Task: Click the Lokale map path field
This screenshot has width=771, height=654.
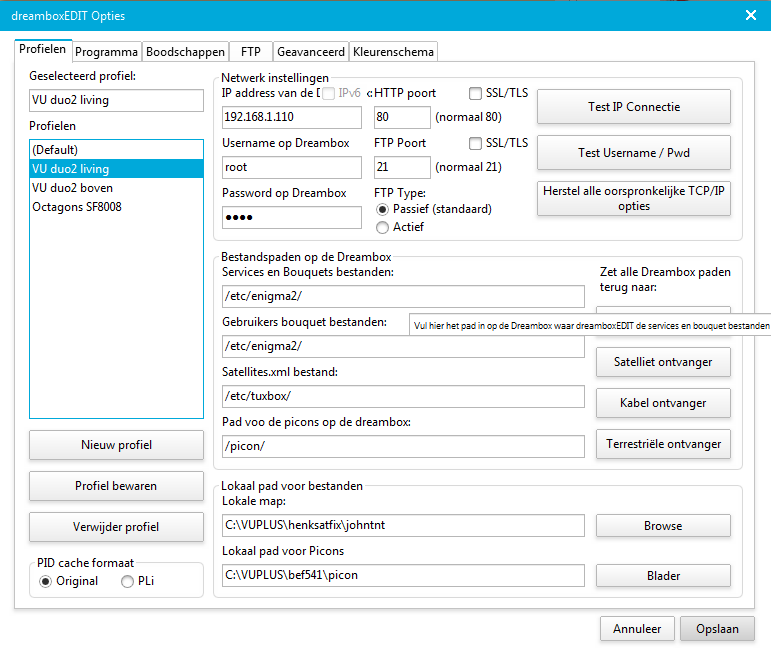Action: [403, 526]
